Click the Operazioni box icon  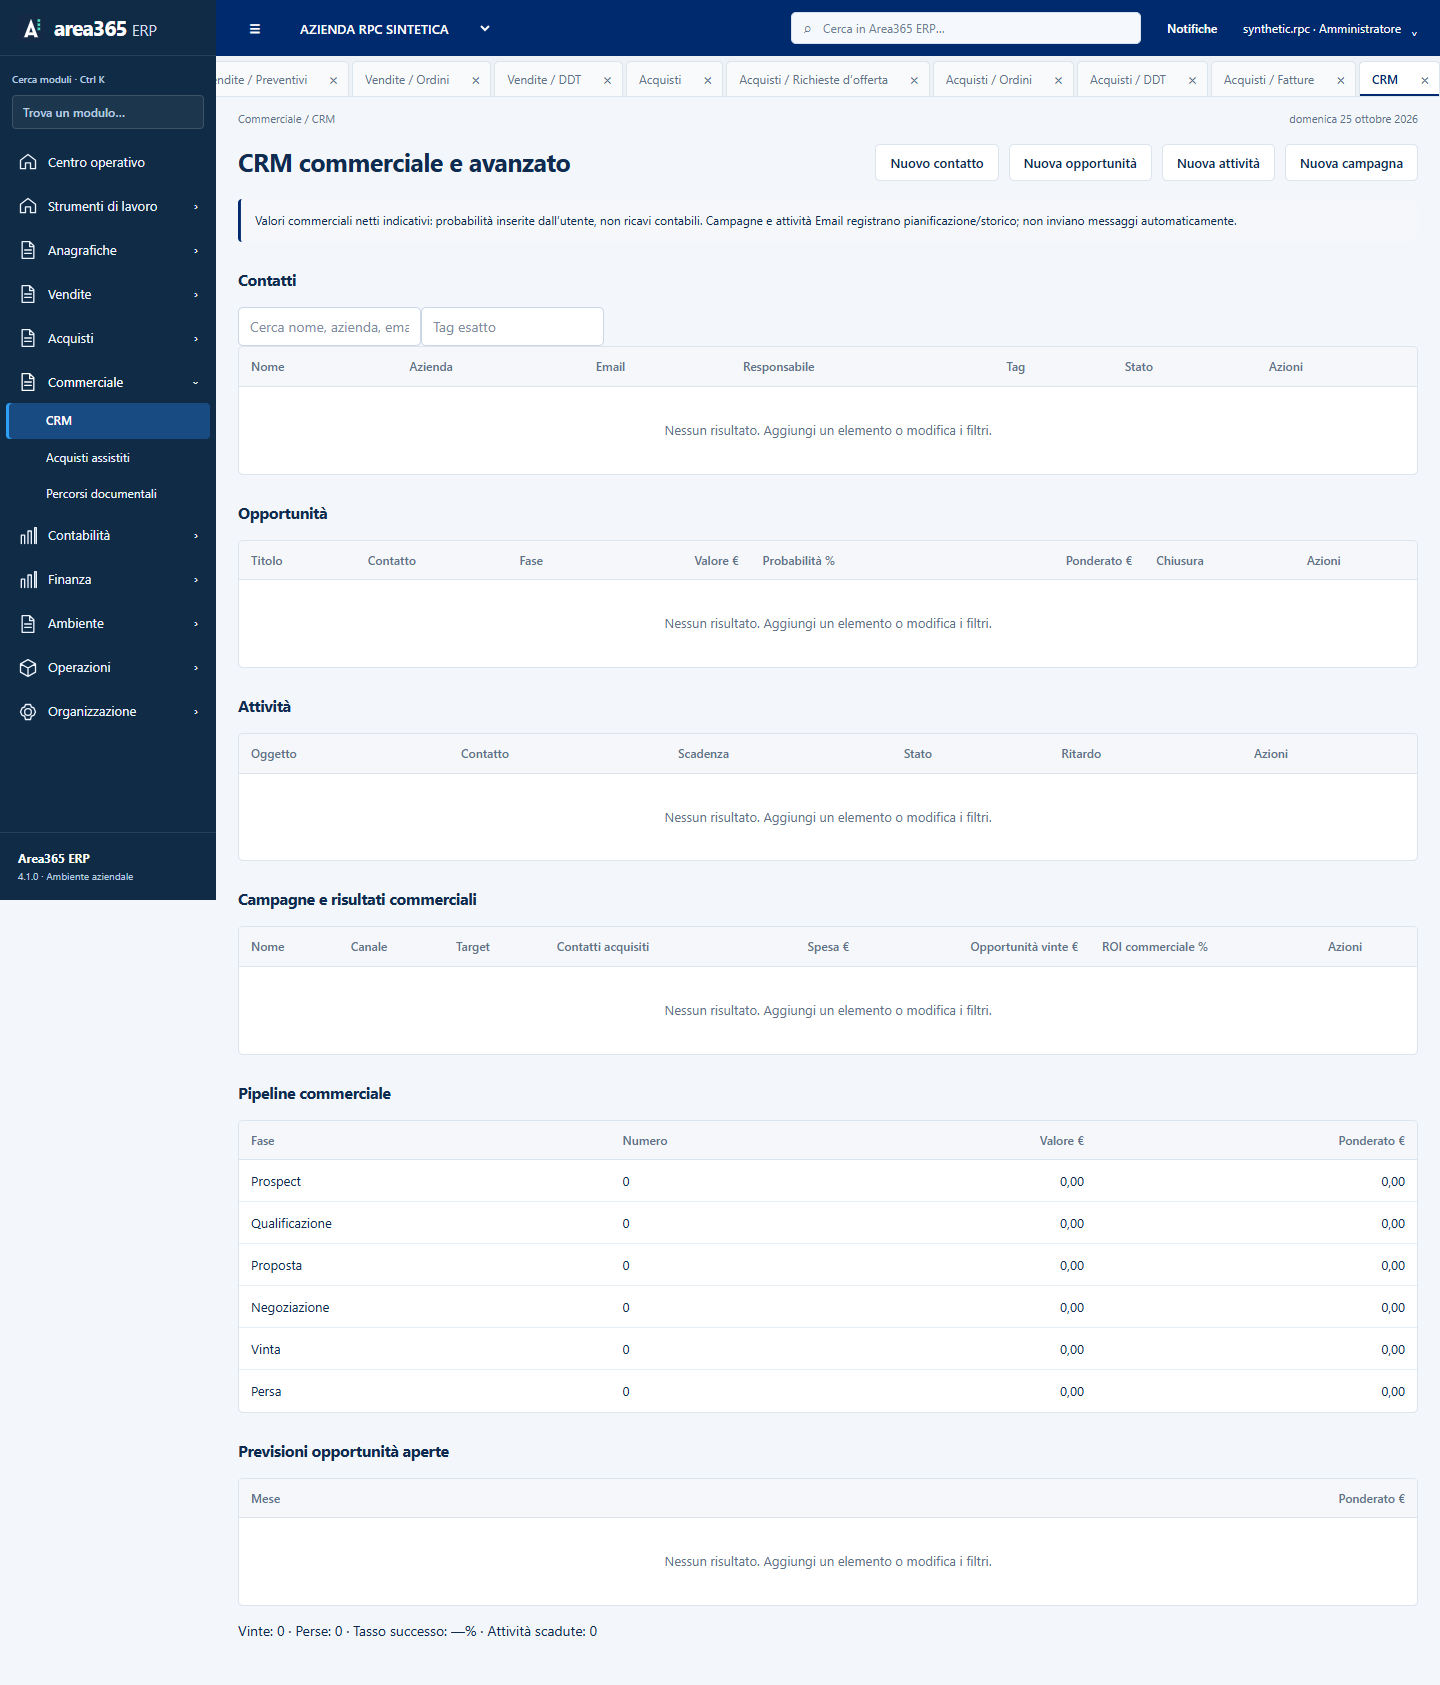(x=28, y=667)
